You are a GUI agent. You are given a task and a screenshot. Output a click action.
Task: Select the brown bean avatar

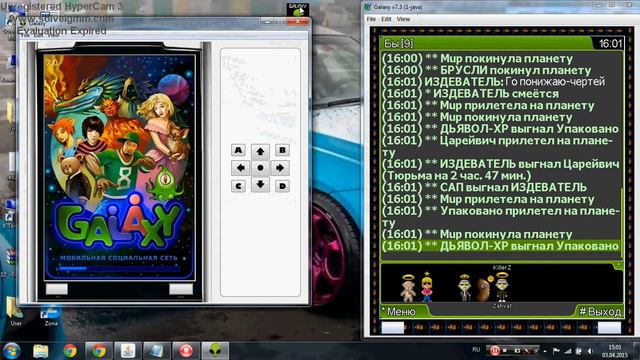tap(483, 289)
